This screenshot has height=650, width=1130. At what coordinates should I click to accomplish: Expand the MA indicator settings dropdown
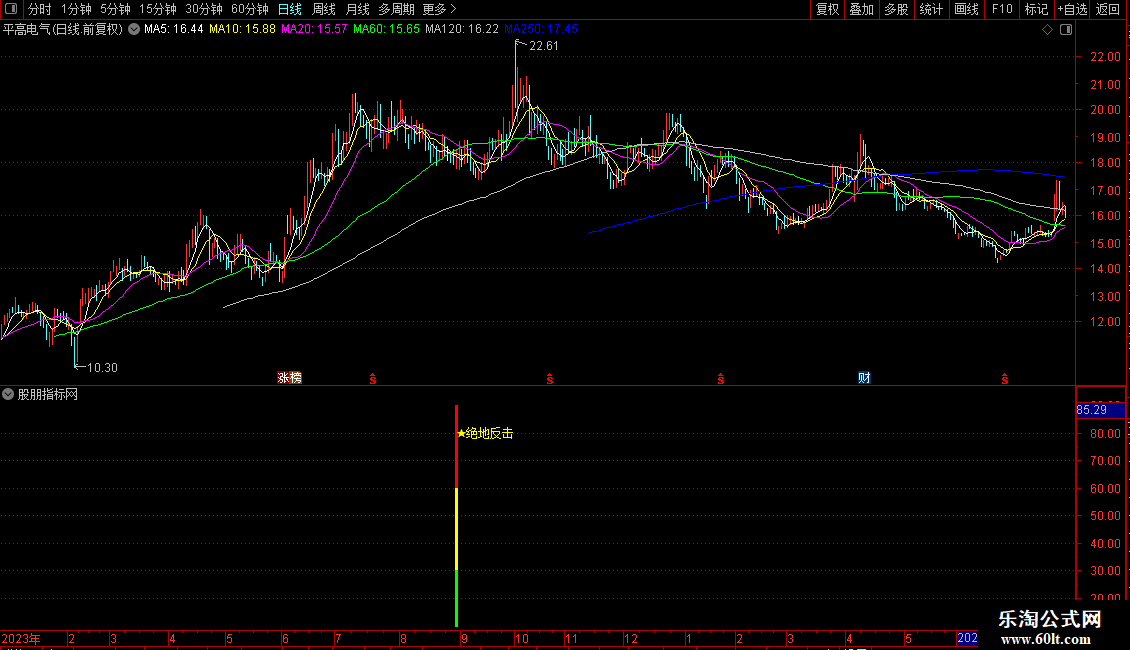point(134,30)
